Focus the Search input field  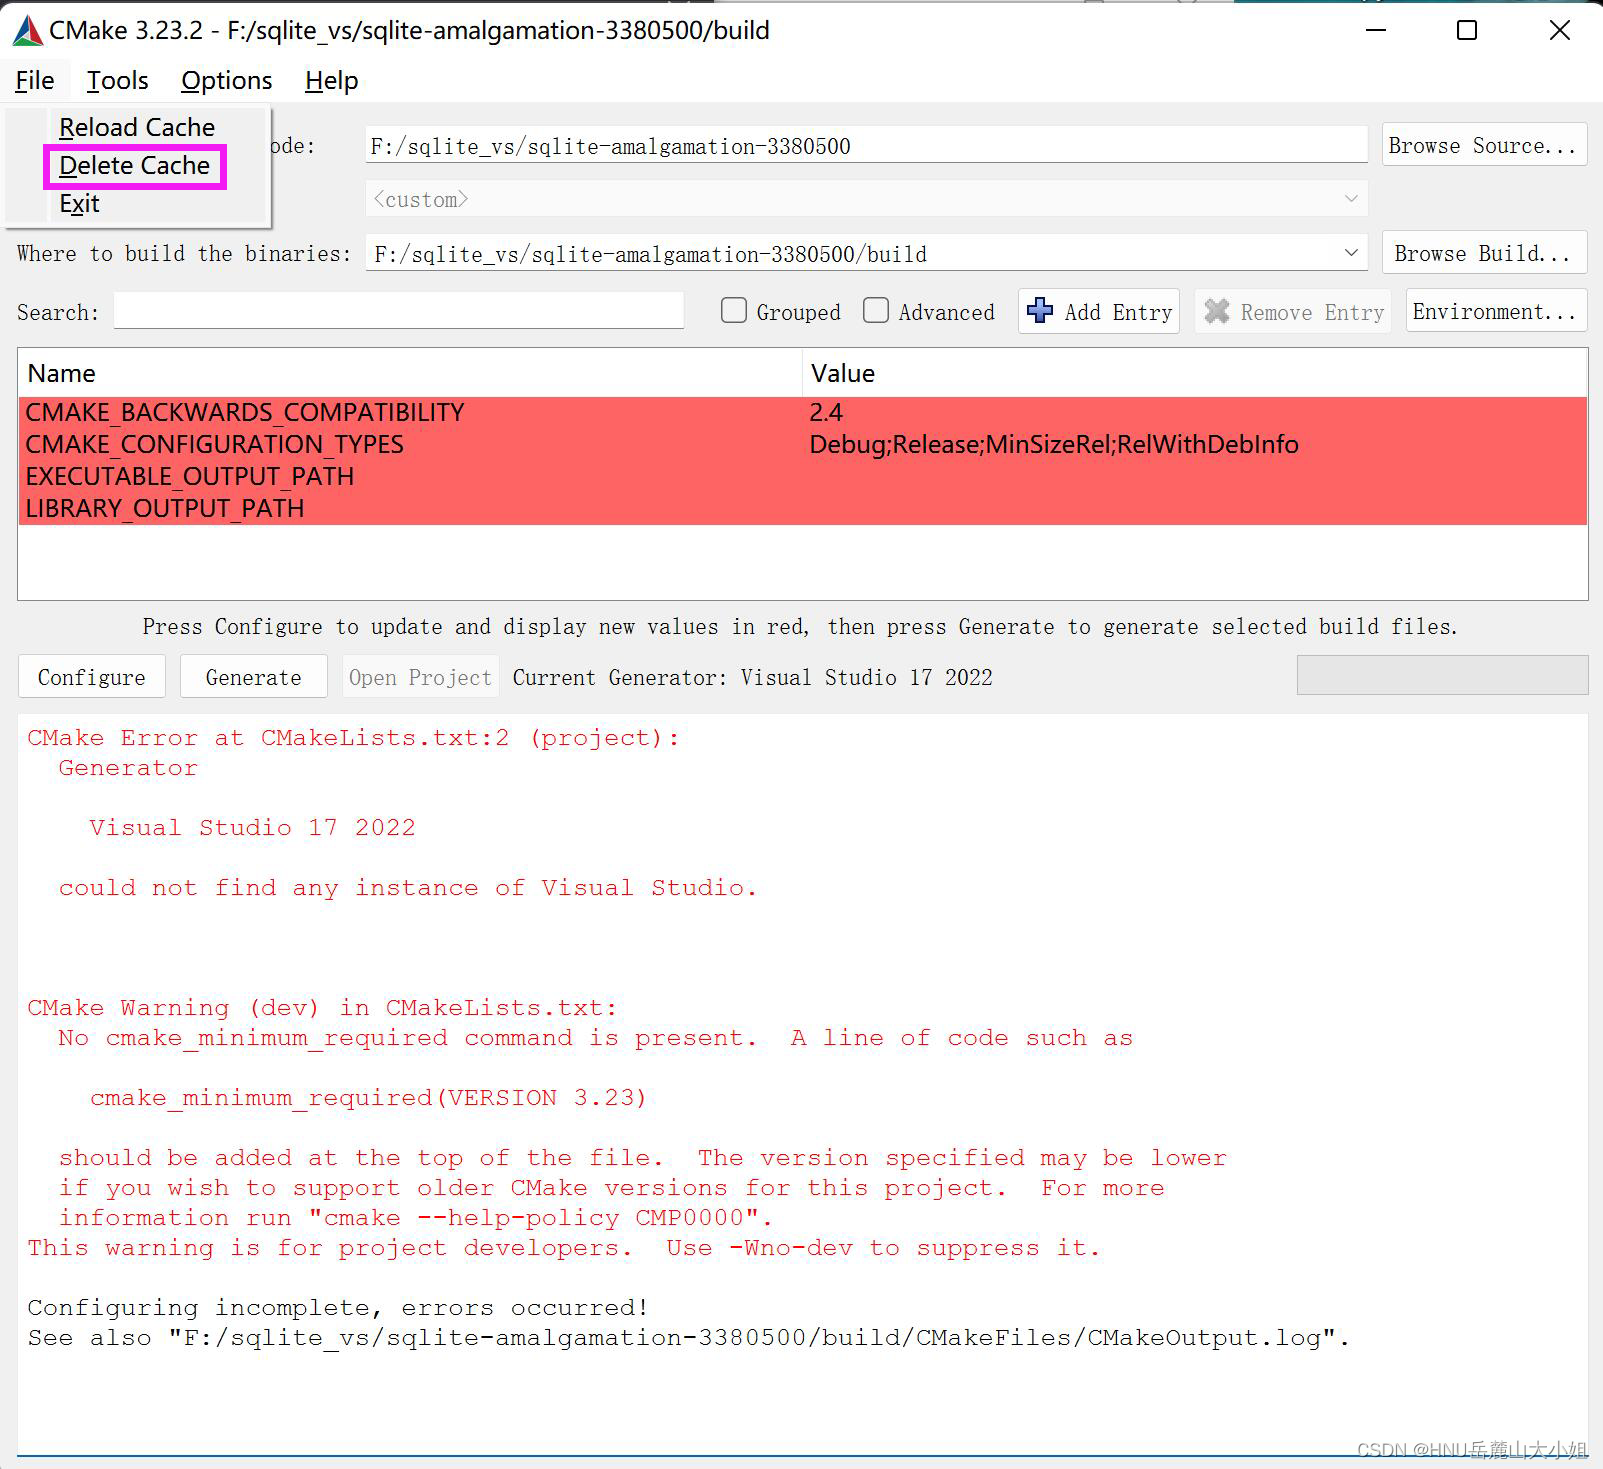tap(399, 311)
